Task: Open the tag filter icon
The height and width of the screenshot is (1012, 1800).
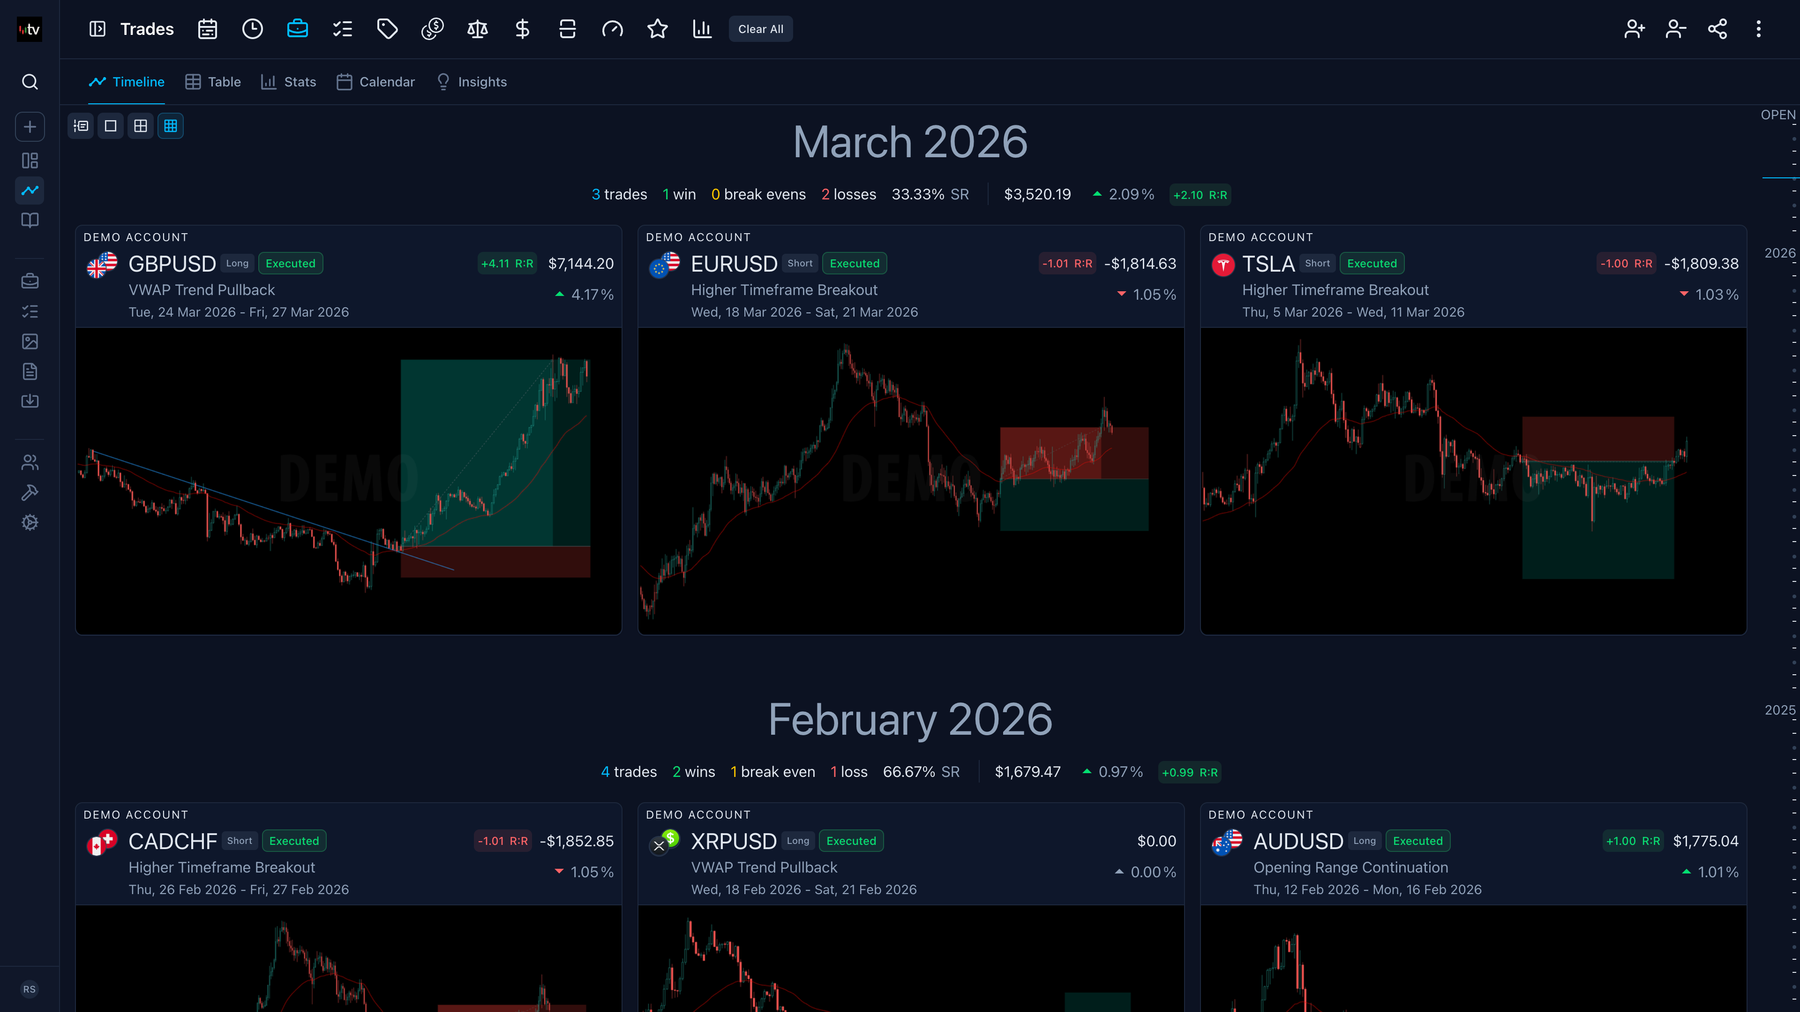Action: pos(387,29)
